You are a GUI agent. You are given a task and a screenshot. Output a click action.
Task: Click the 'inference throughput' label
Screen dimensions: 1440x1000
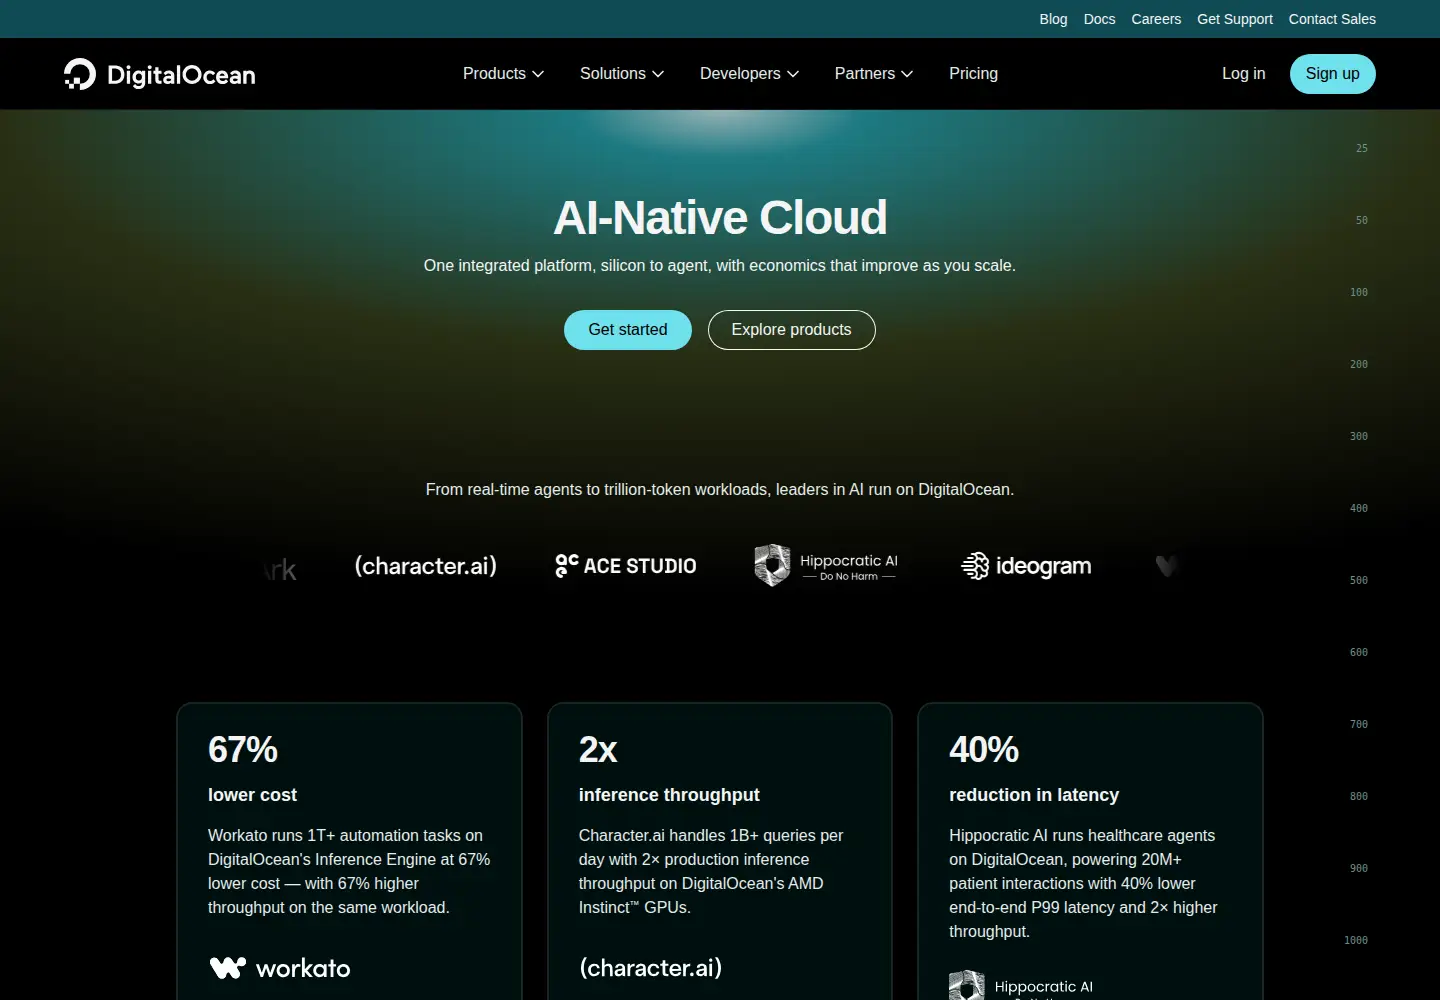[669, 795]
